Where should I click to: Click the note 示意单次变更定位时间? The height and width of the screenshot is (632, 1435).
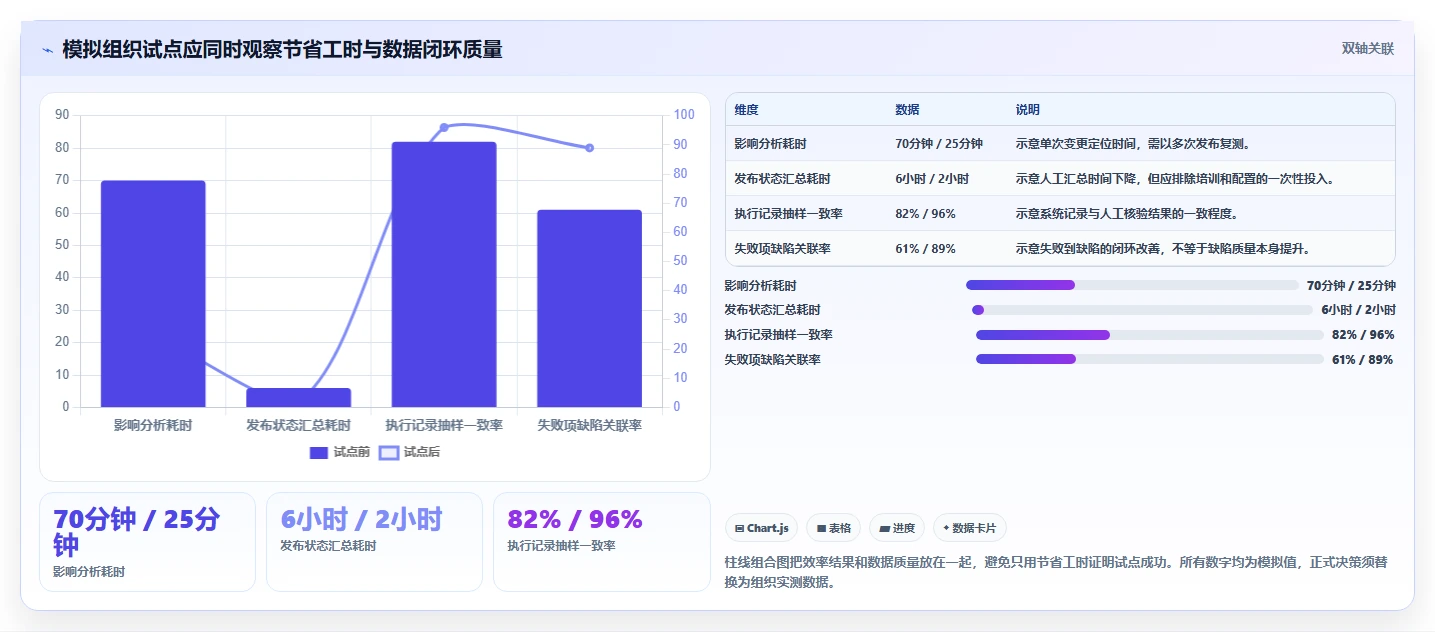[1132, 144]
